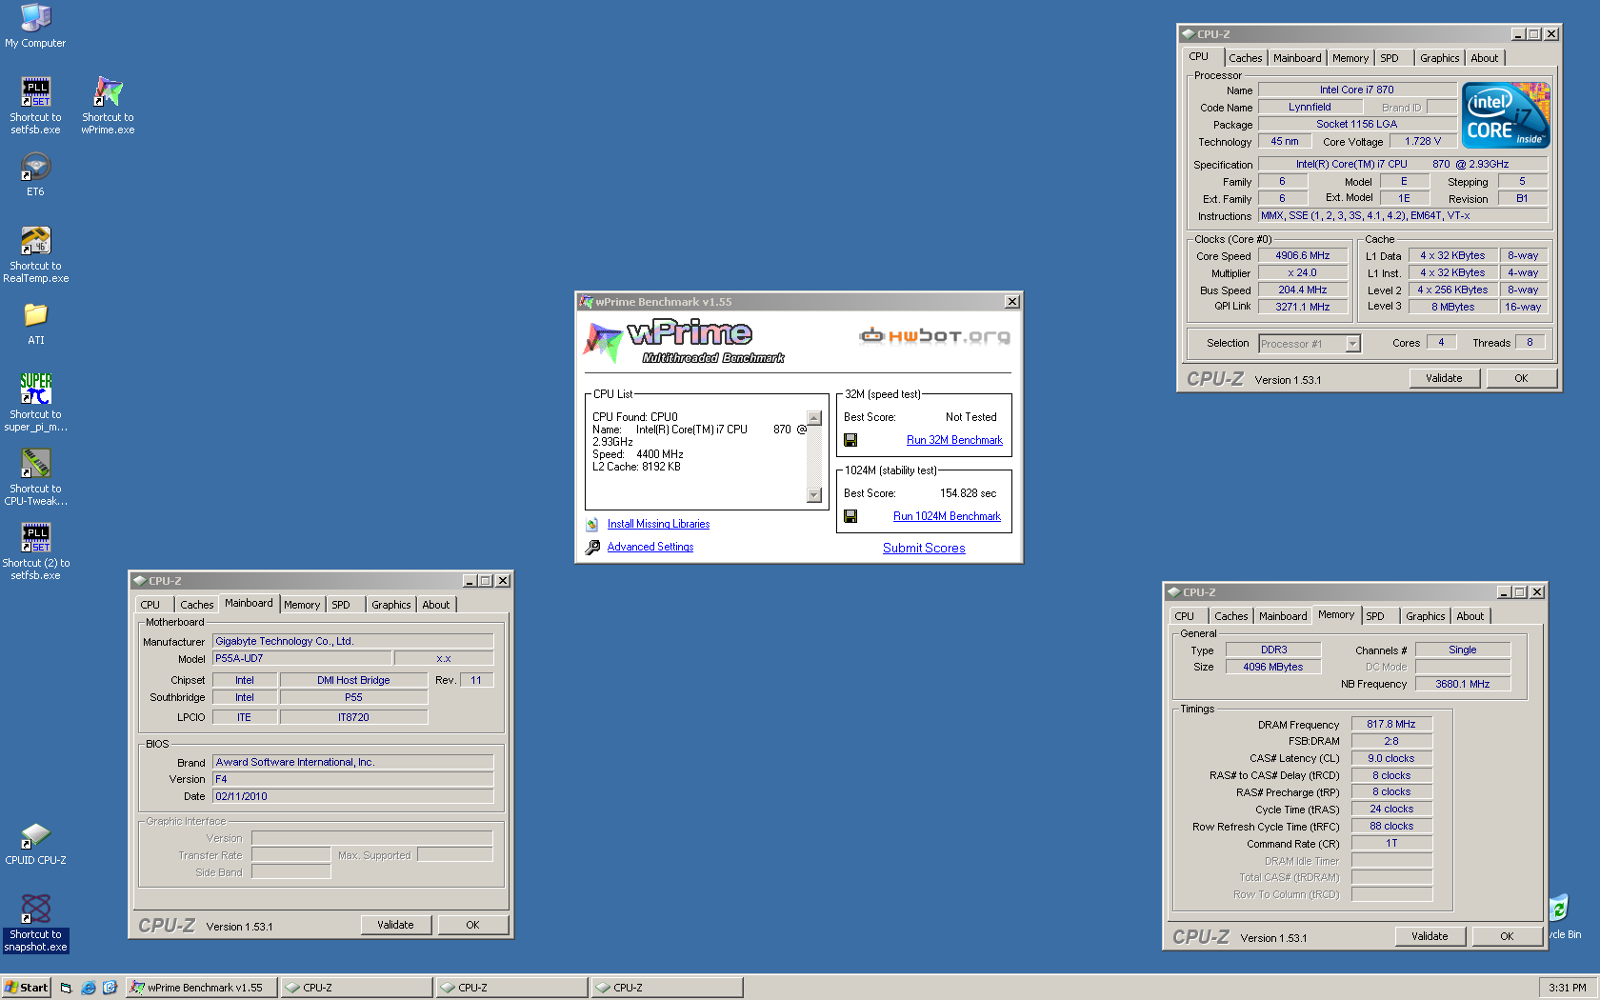Launch the super_pi_mod shortcut icon
This screenshot has width=1600, height=1000.
coord(35,402)
